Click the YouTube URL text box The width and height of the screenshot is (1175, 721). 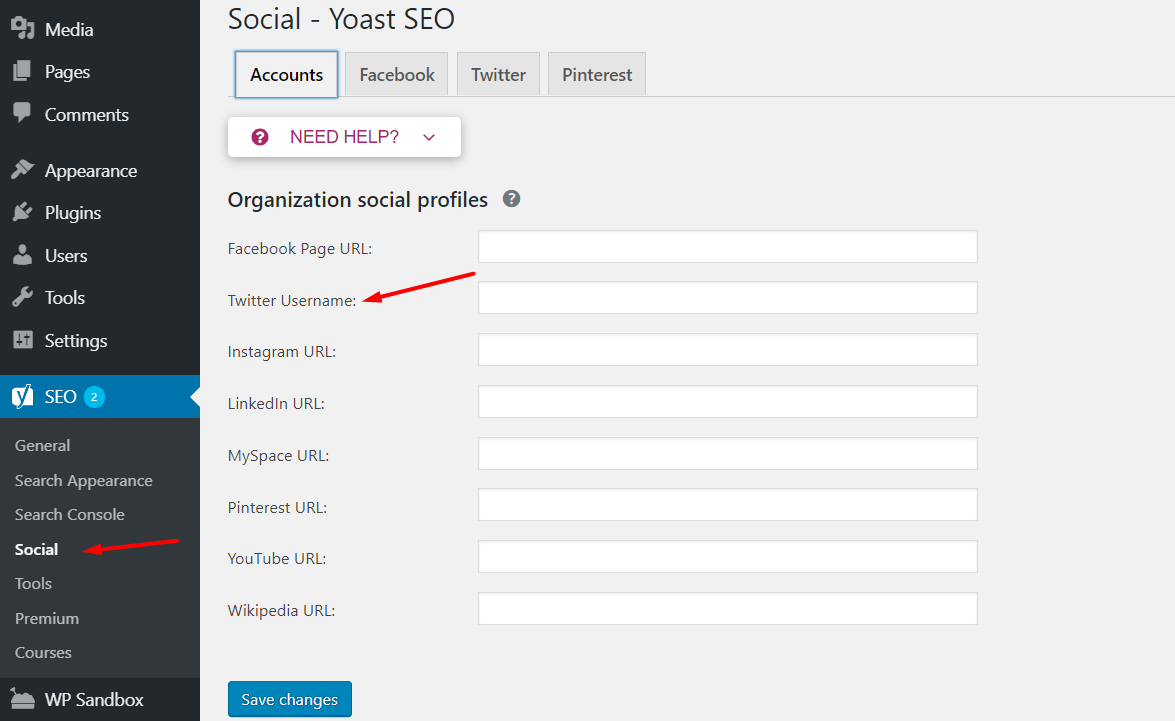coord(727,557)
